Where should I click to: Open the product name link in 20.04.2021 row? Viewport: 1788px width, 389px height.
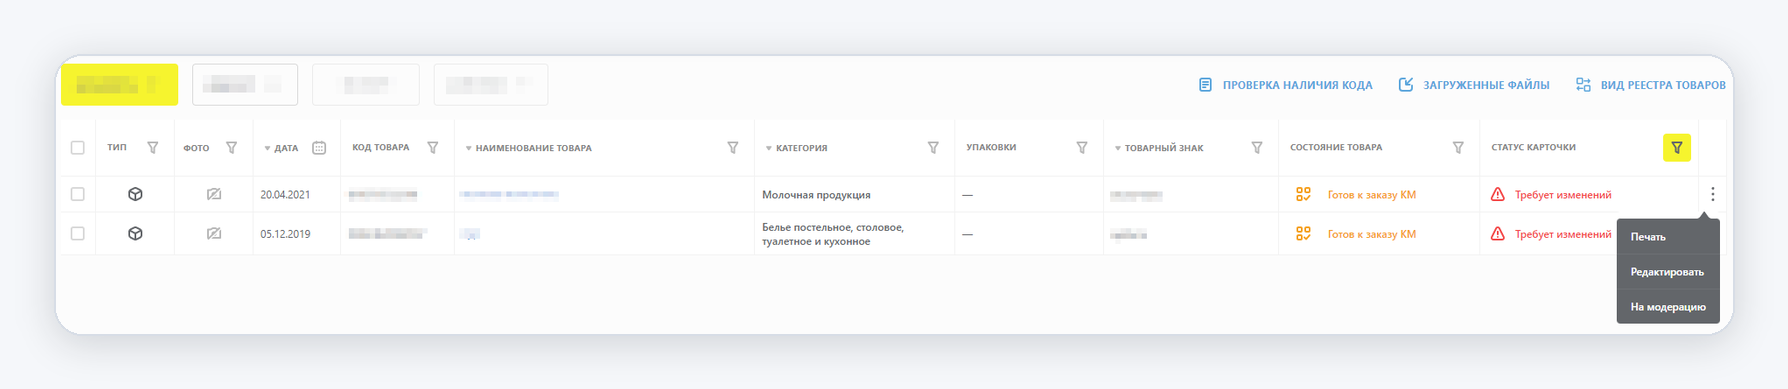(x=509, y=194)
